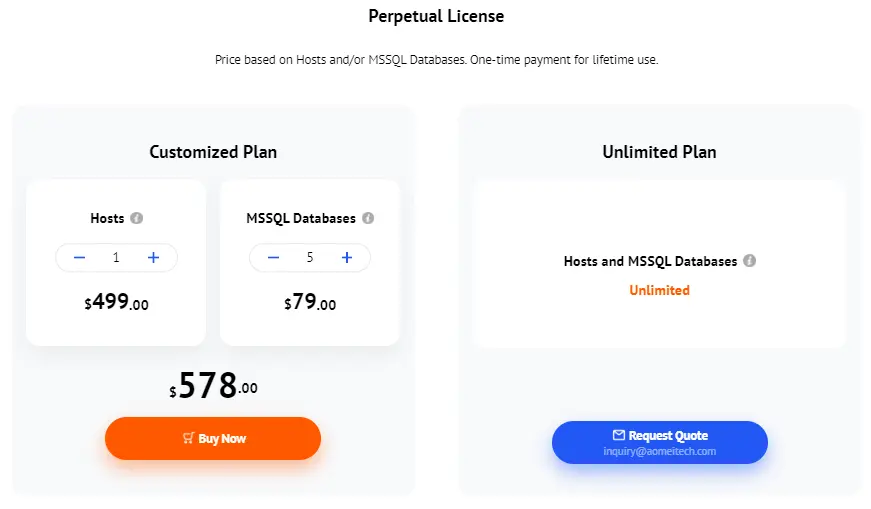Image resolution: width=871 pixels, height=509 pixels.
Task: Click the info icon next to Hosts
Action: coord(137,218)
